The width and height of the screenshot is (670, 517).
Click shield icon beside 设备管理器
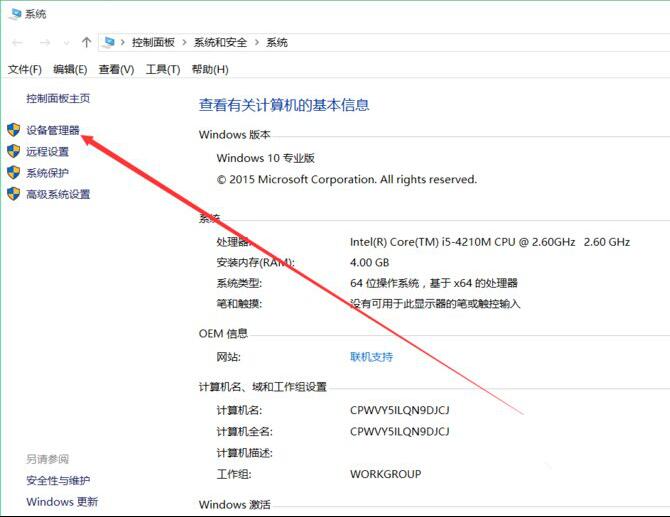(14, 130)
